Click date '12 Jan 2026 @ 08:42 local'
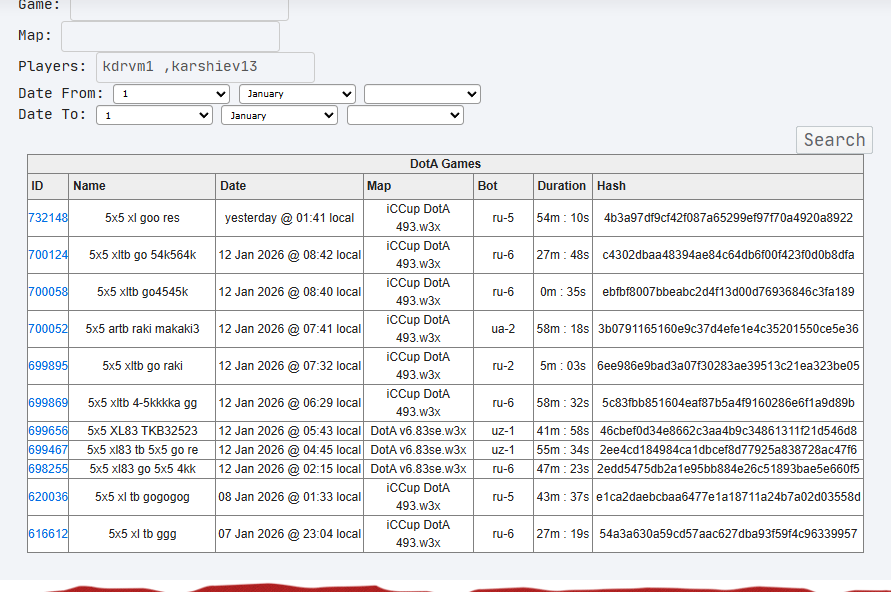Viewport: 891px width, 592px height. coord(289,255)
